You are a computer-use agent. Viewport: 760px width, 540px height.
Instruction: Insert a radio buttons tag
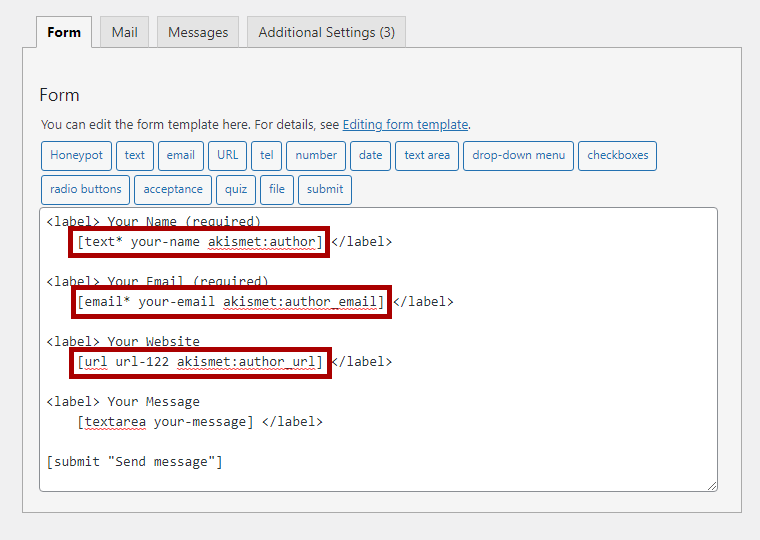click(85, 190)
